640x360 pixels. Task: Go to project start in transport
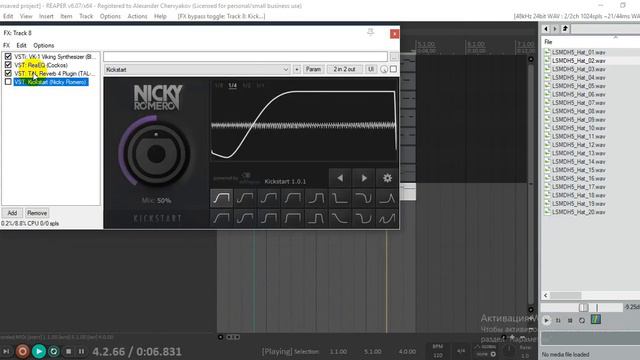tap(6, 351)
